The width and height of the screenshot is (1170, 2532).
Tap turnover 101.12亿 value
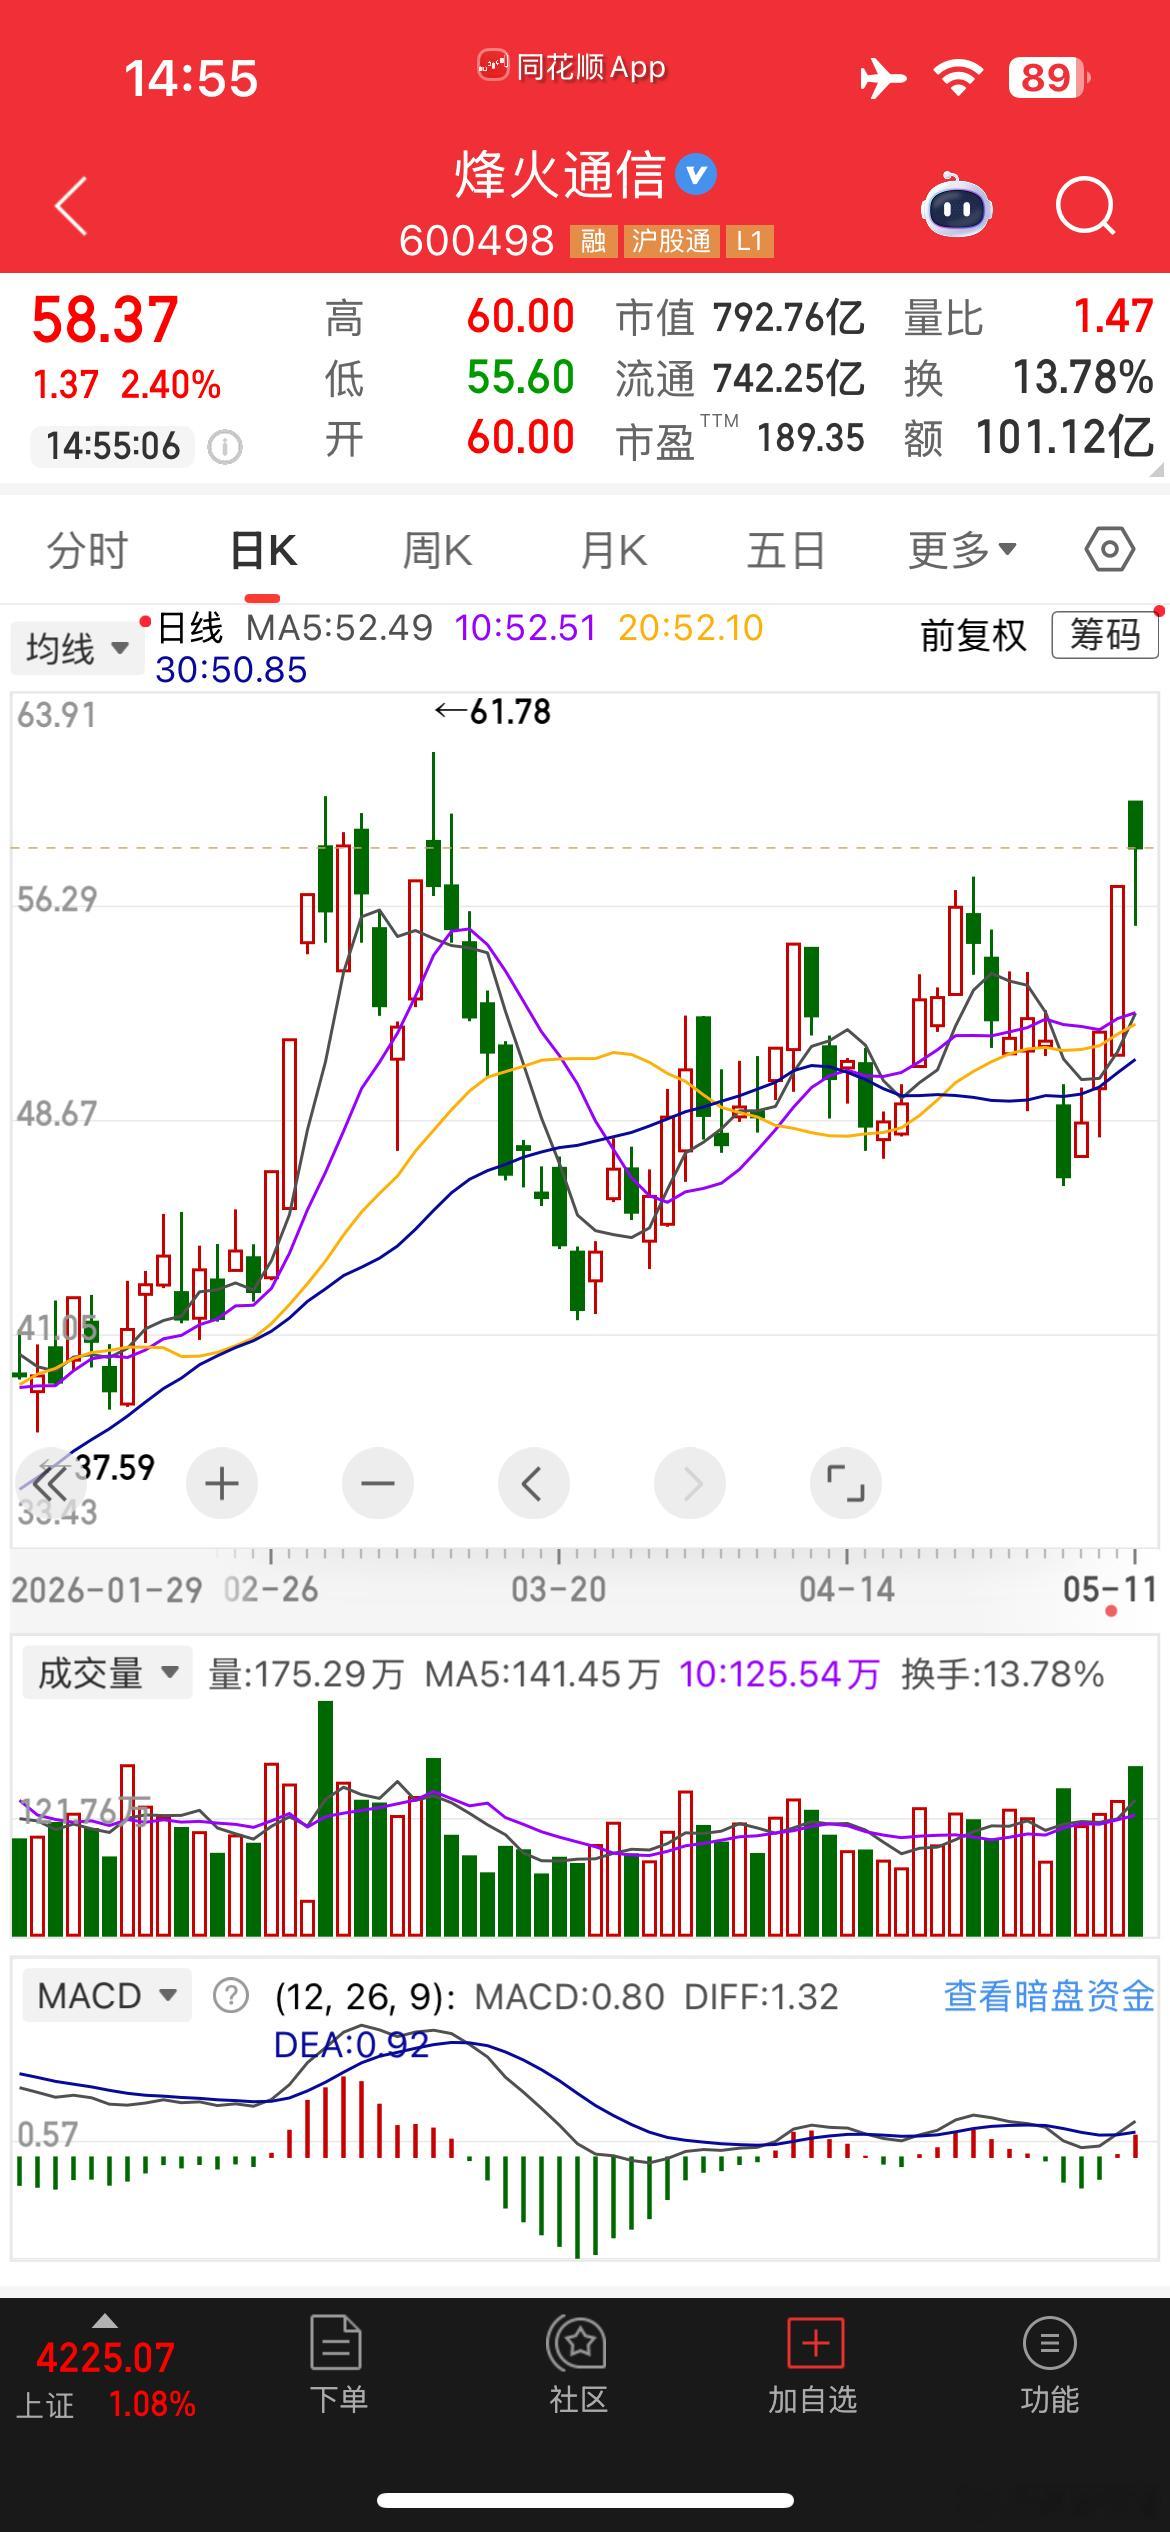pyautogui.click(x=1064, y=438)
